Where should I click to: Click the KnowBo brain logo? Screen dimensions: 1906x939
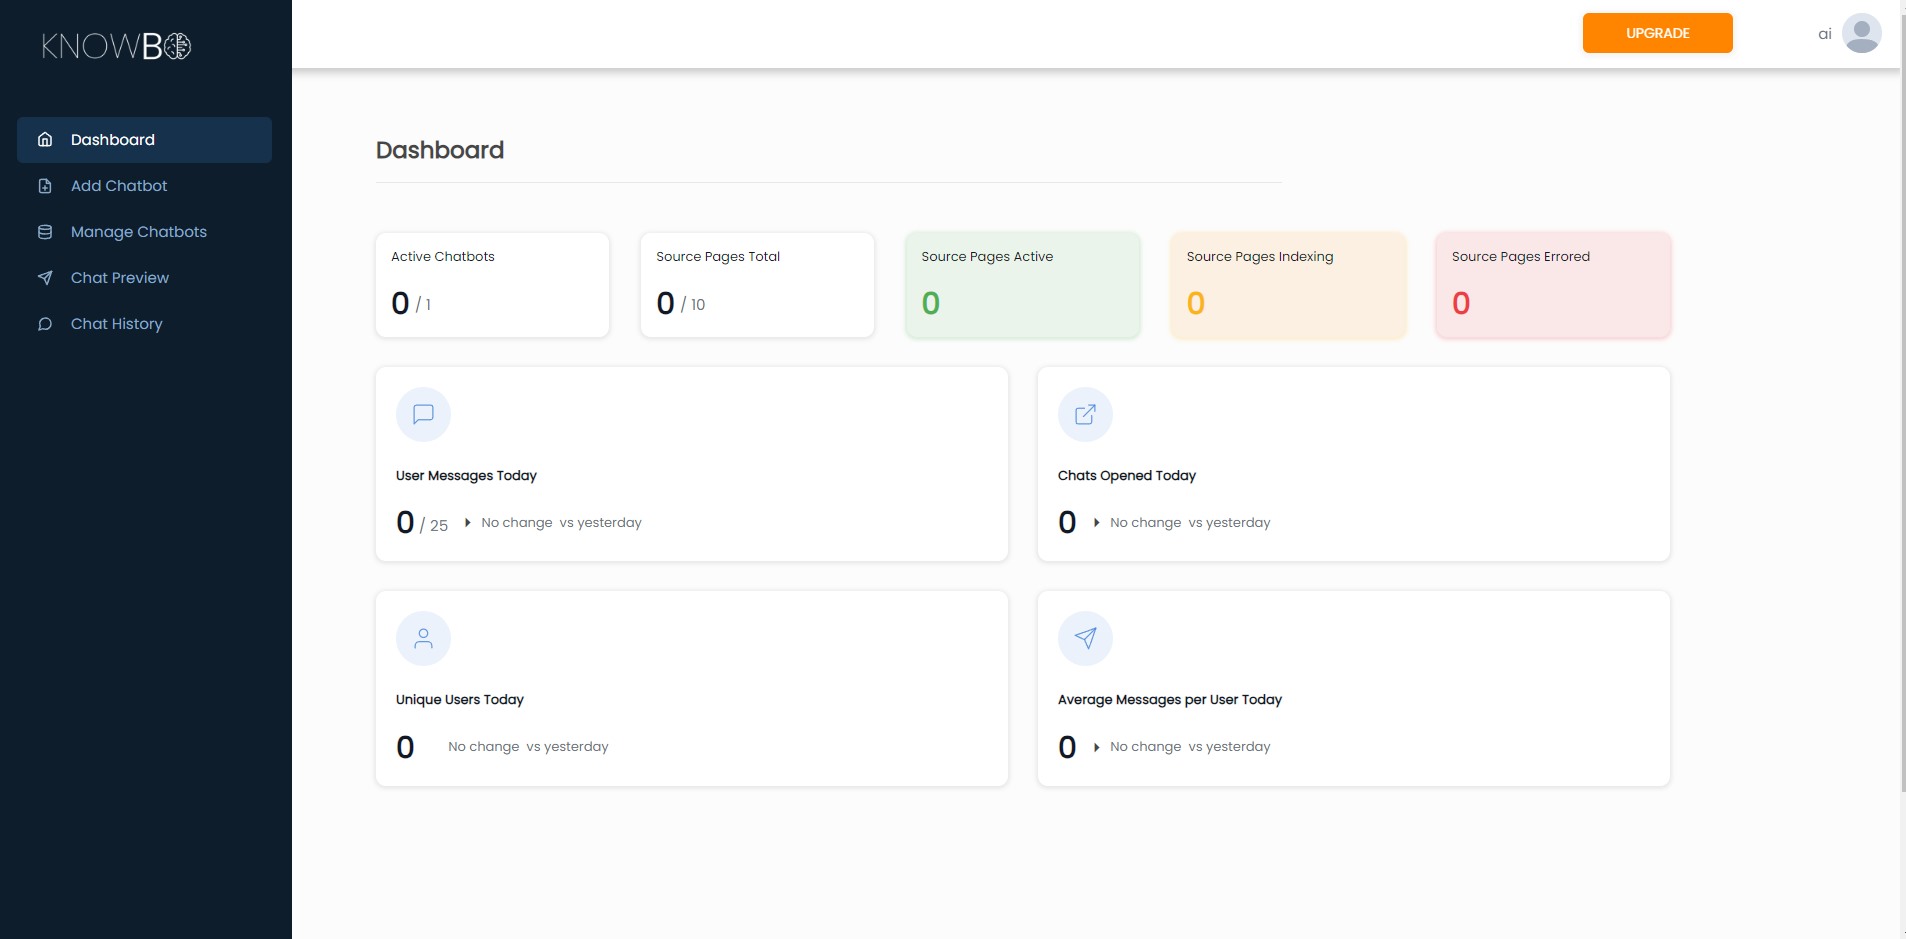click(x=116, y=46)
